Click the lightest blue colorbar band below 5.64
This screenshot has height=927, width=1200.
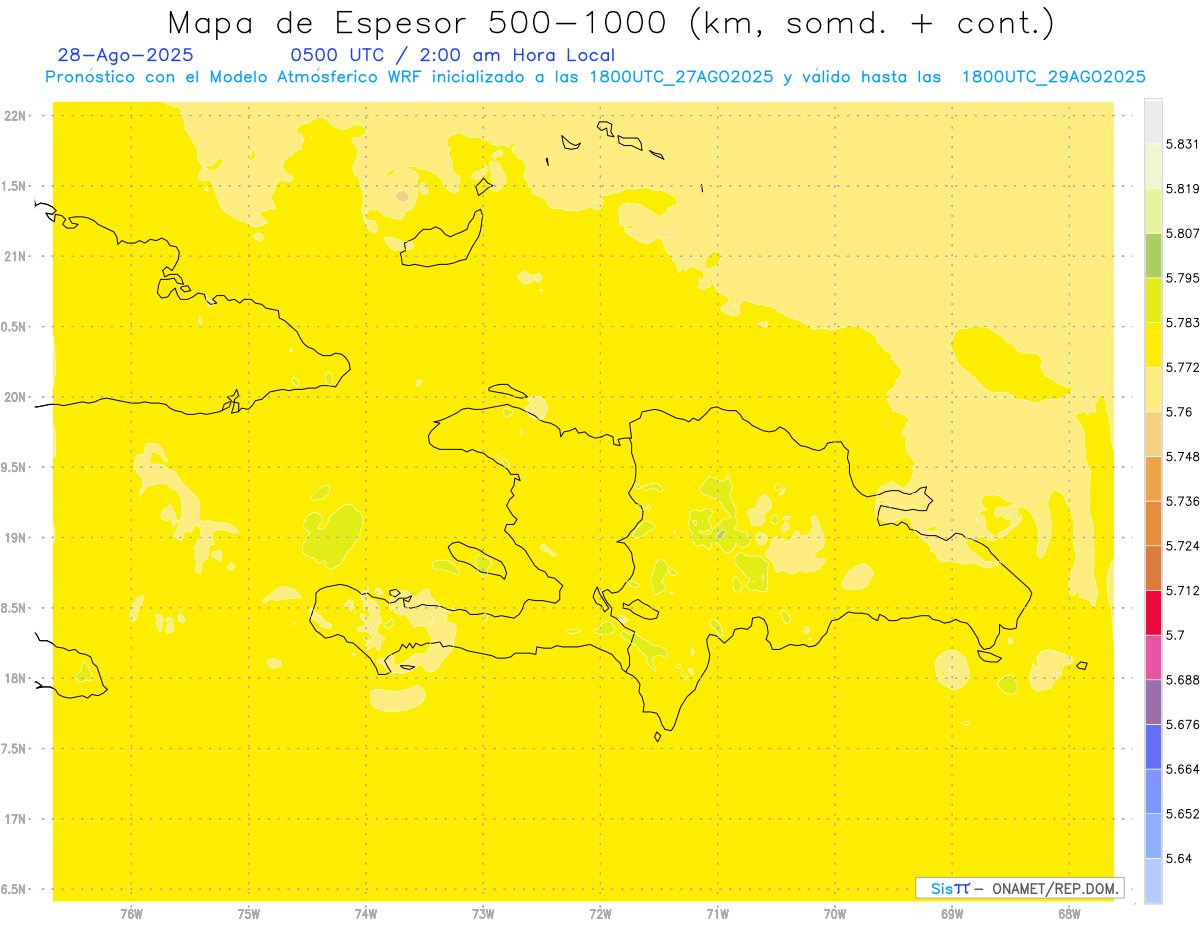coord(1153,881)
